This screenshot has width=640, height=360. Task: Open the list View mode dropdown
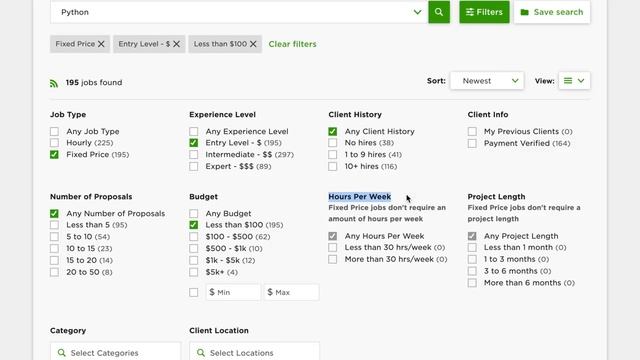tap(574, 81)
